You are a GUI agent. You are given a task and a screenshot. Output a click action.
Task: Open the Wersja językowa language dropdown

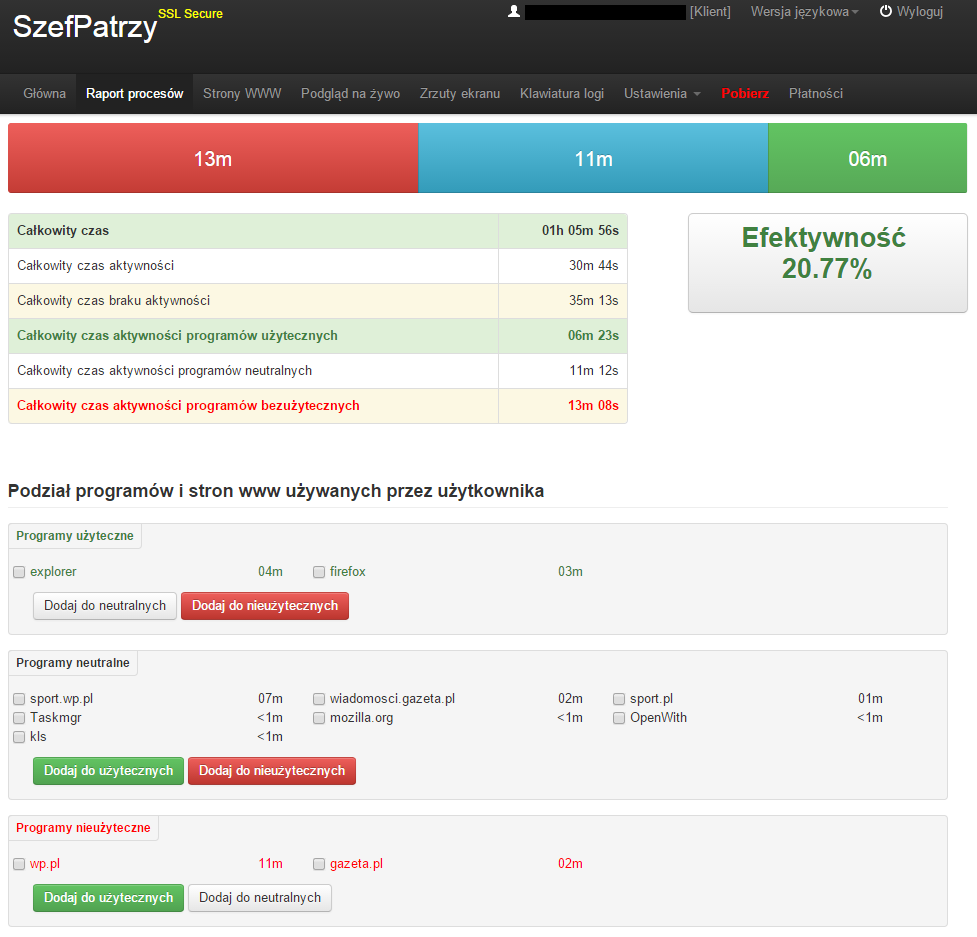point(804,12)
